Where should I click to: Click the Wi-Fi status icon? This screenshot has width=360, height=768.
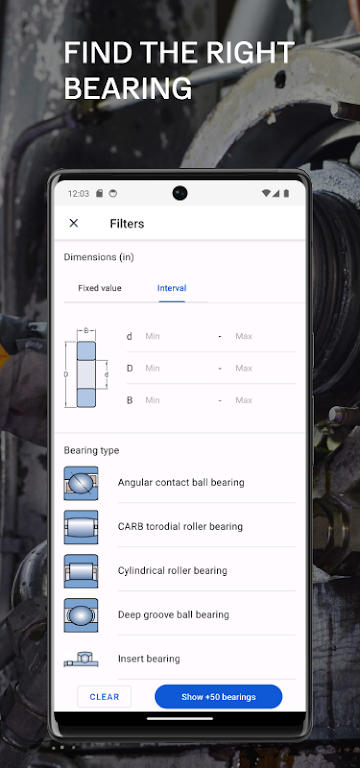(x=266, y=193)
